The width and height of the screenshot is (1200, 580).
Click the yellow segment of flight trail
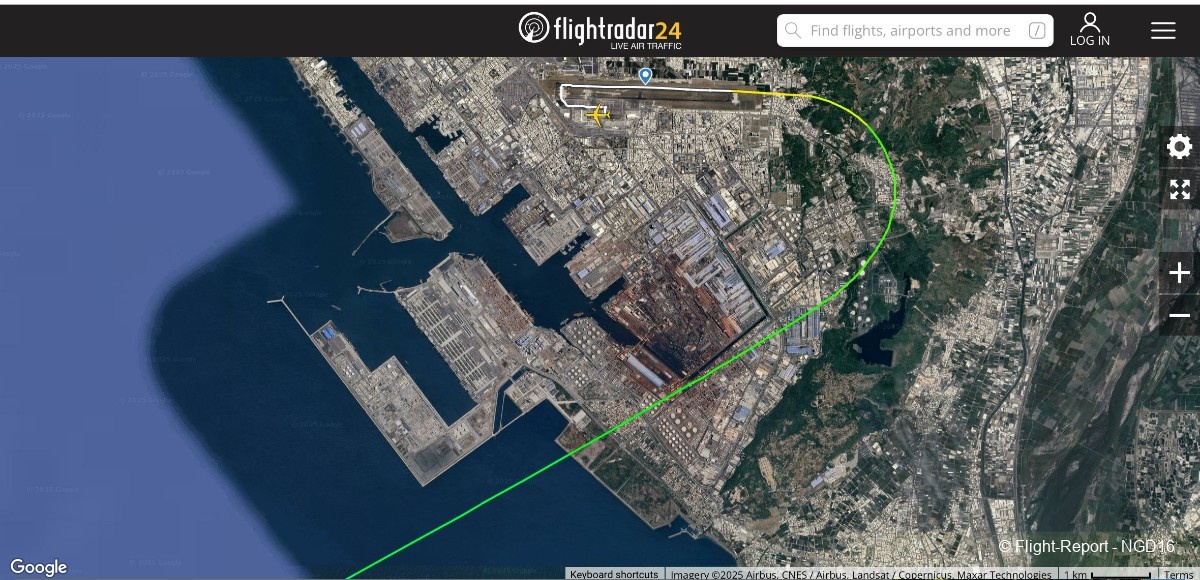click(x=770, y=94)
